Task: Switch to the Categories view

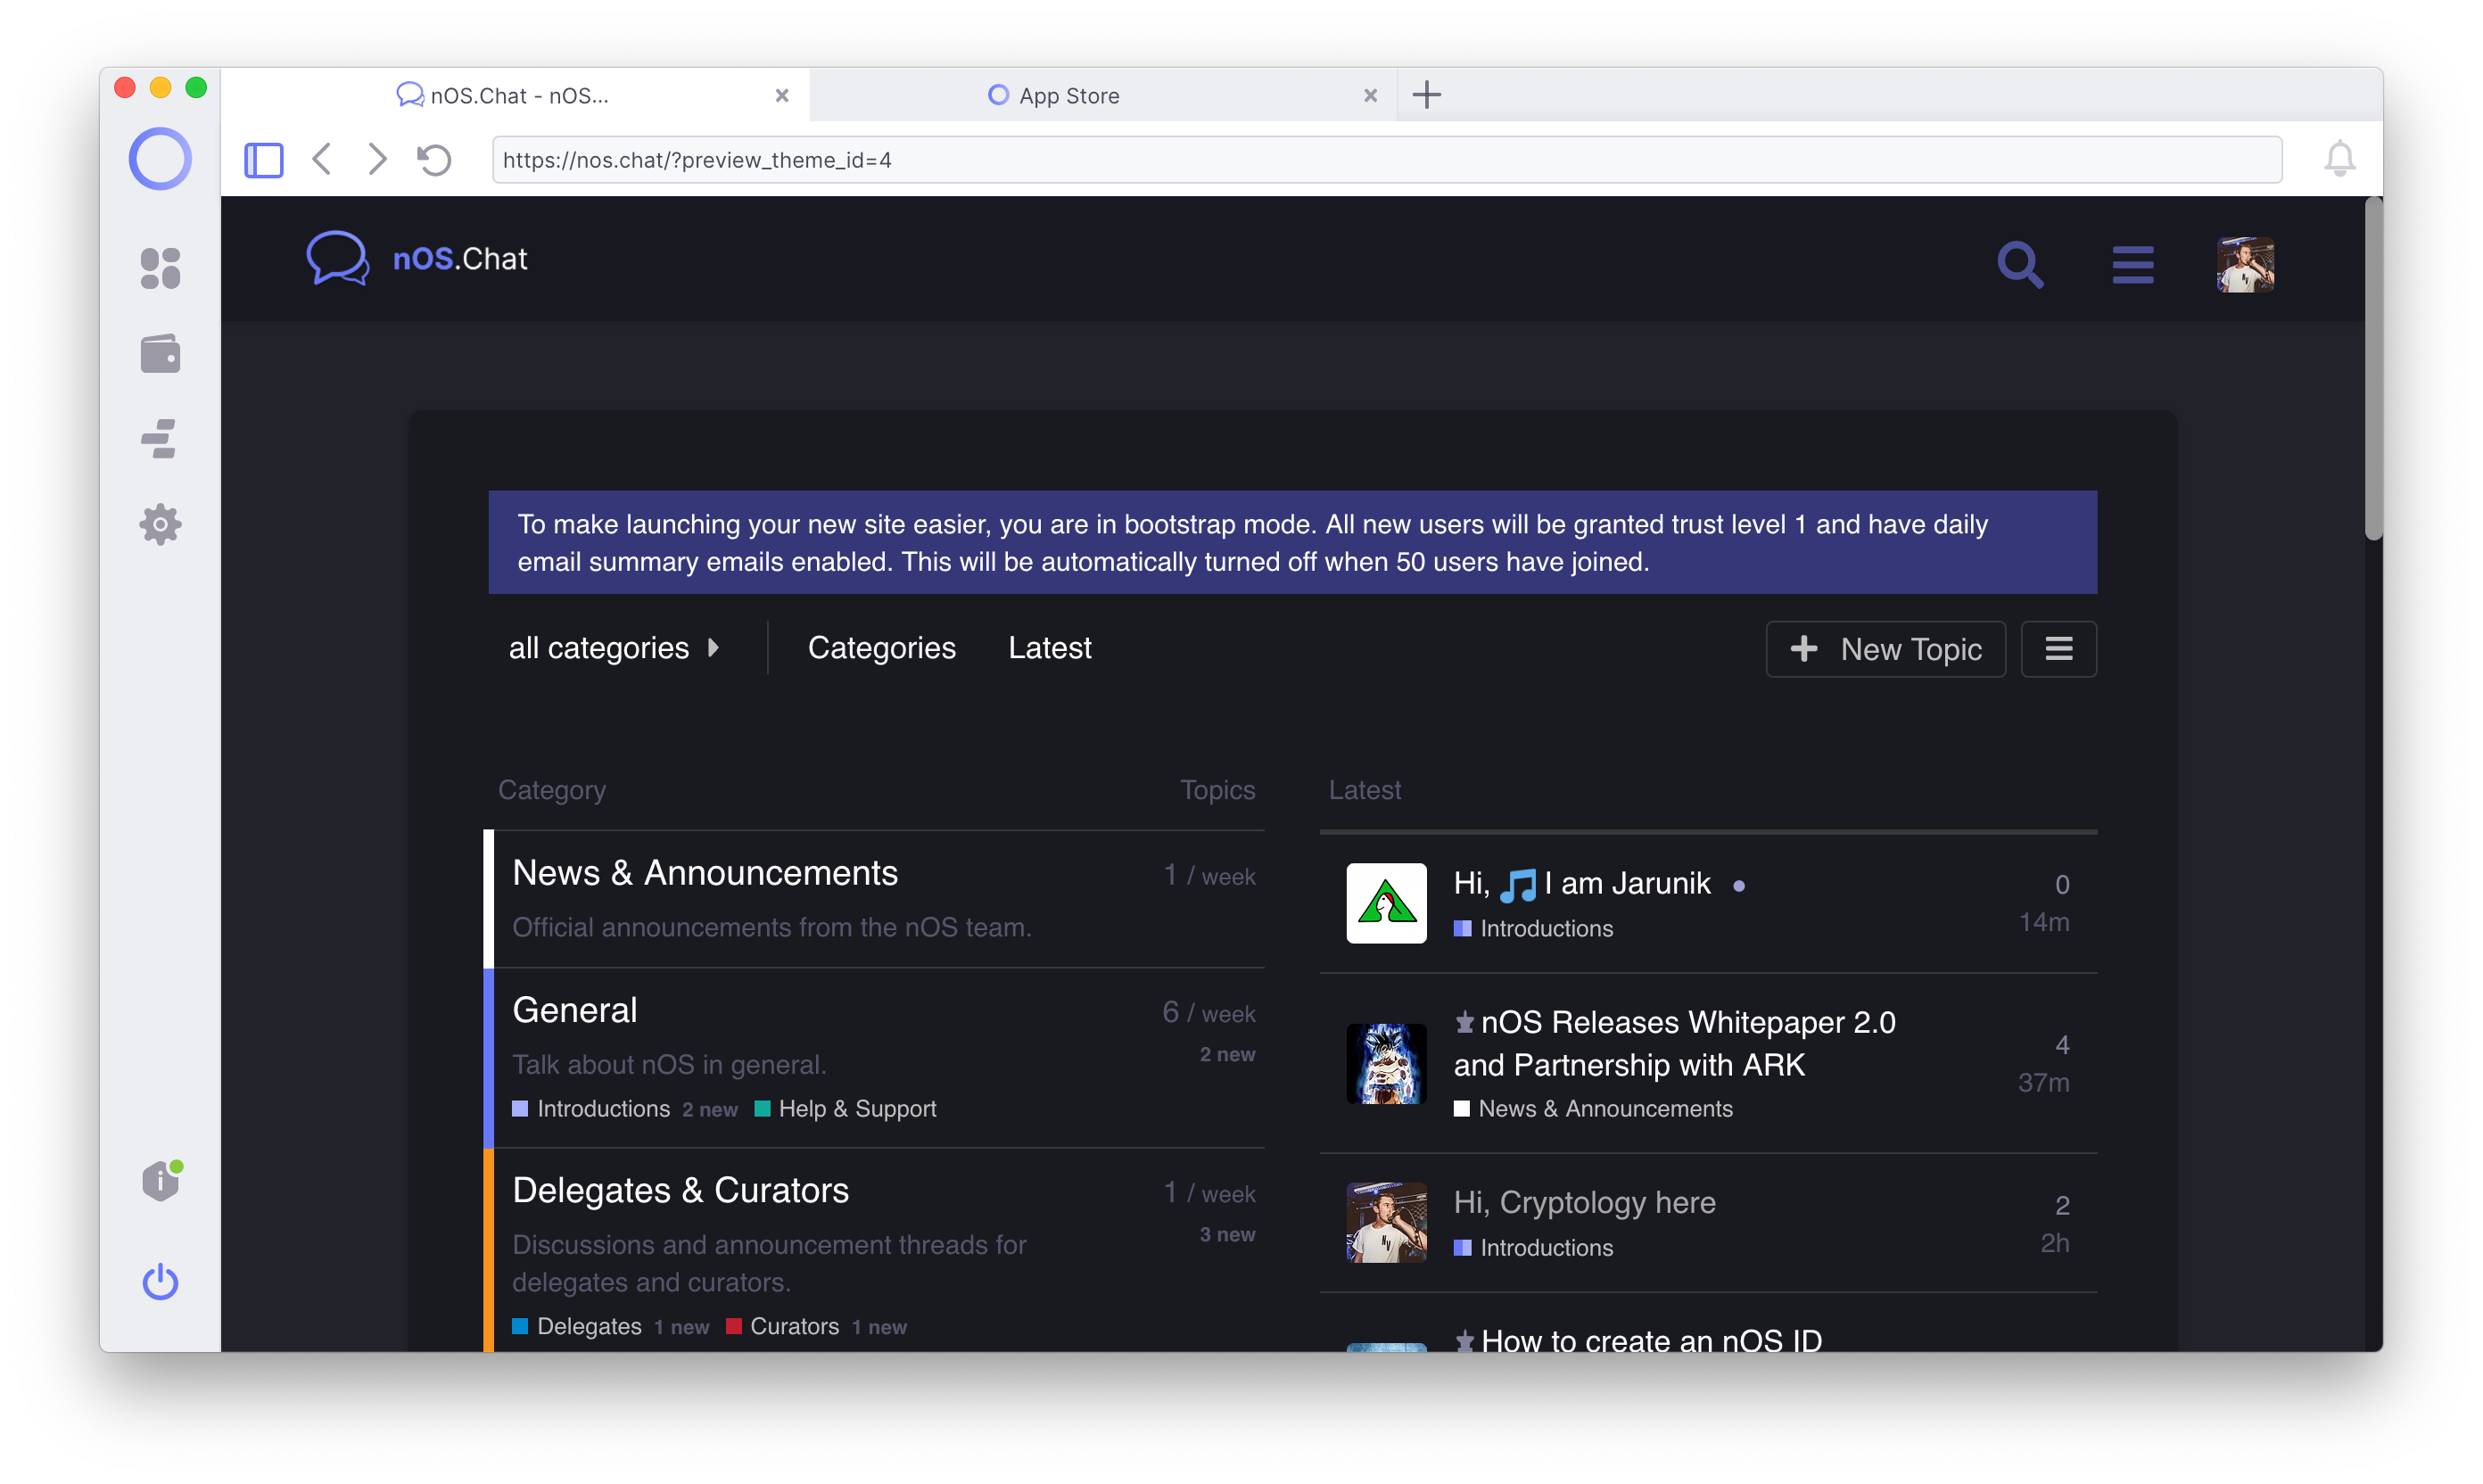Action: click(x=881, y=648)
